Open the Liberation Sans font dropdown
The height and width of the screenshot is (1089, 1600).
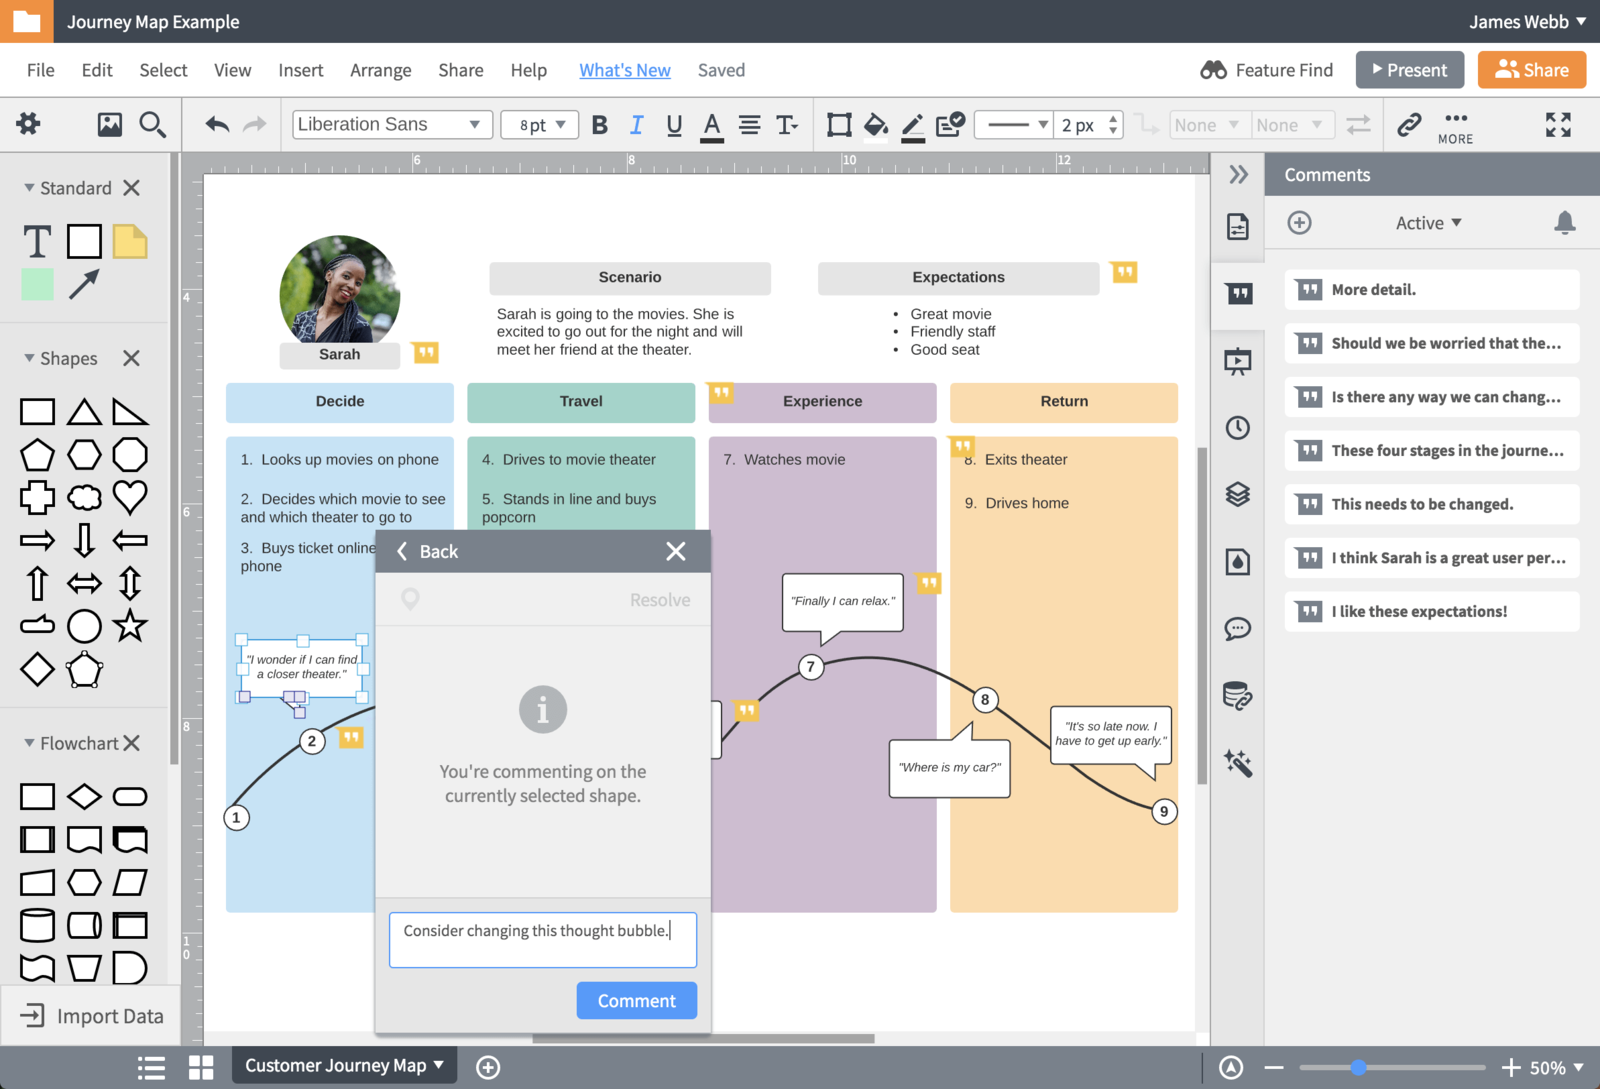point(392,125)
